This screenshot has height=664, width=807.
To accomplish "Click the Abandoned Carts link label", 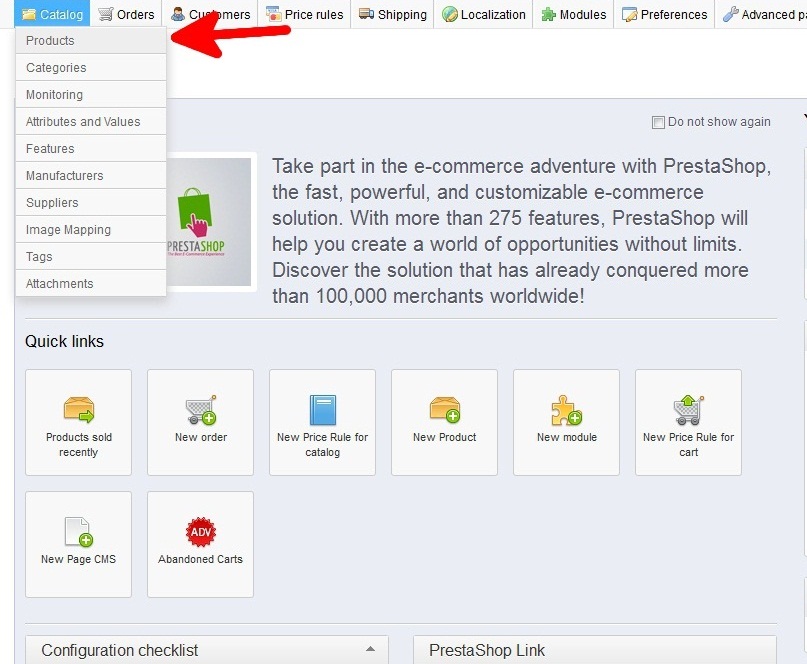I will point(201,559).
